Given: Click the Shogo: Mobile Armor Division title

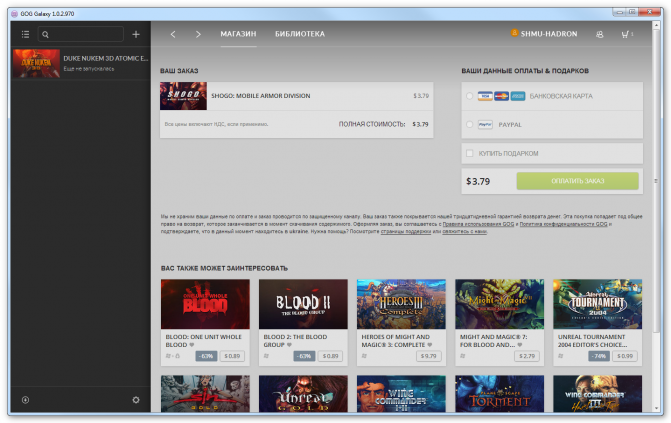Looking at the screenshot, I should coord(260,96).
